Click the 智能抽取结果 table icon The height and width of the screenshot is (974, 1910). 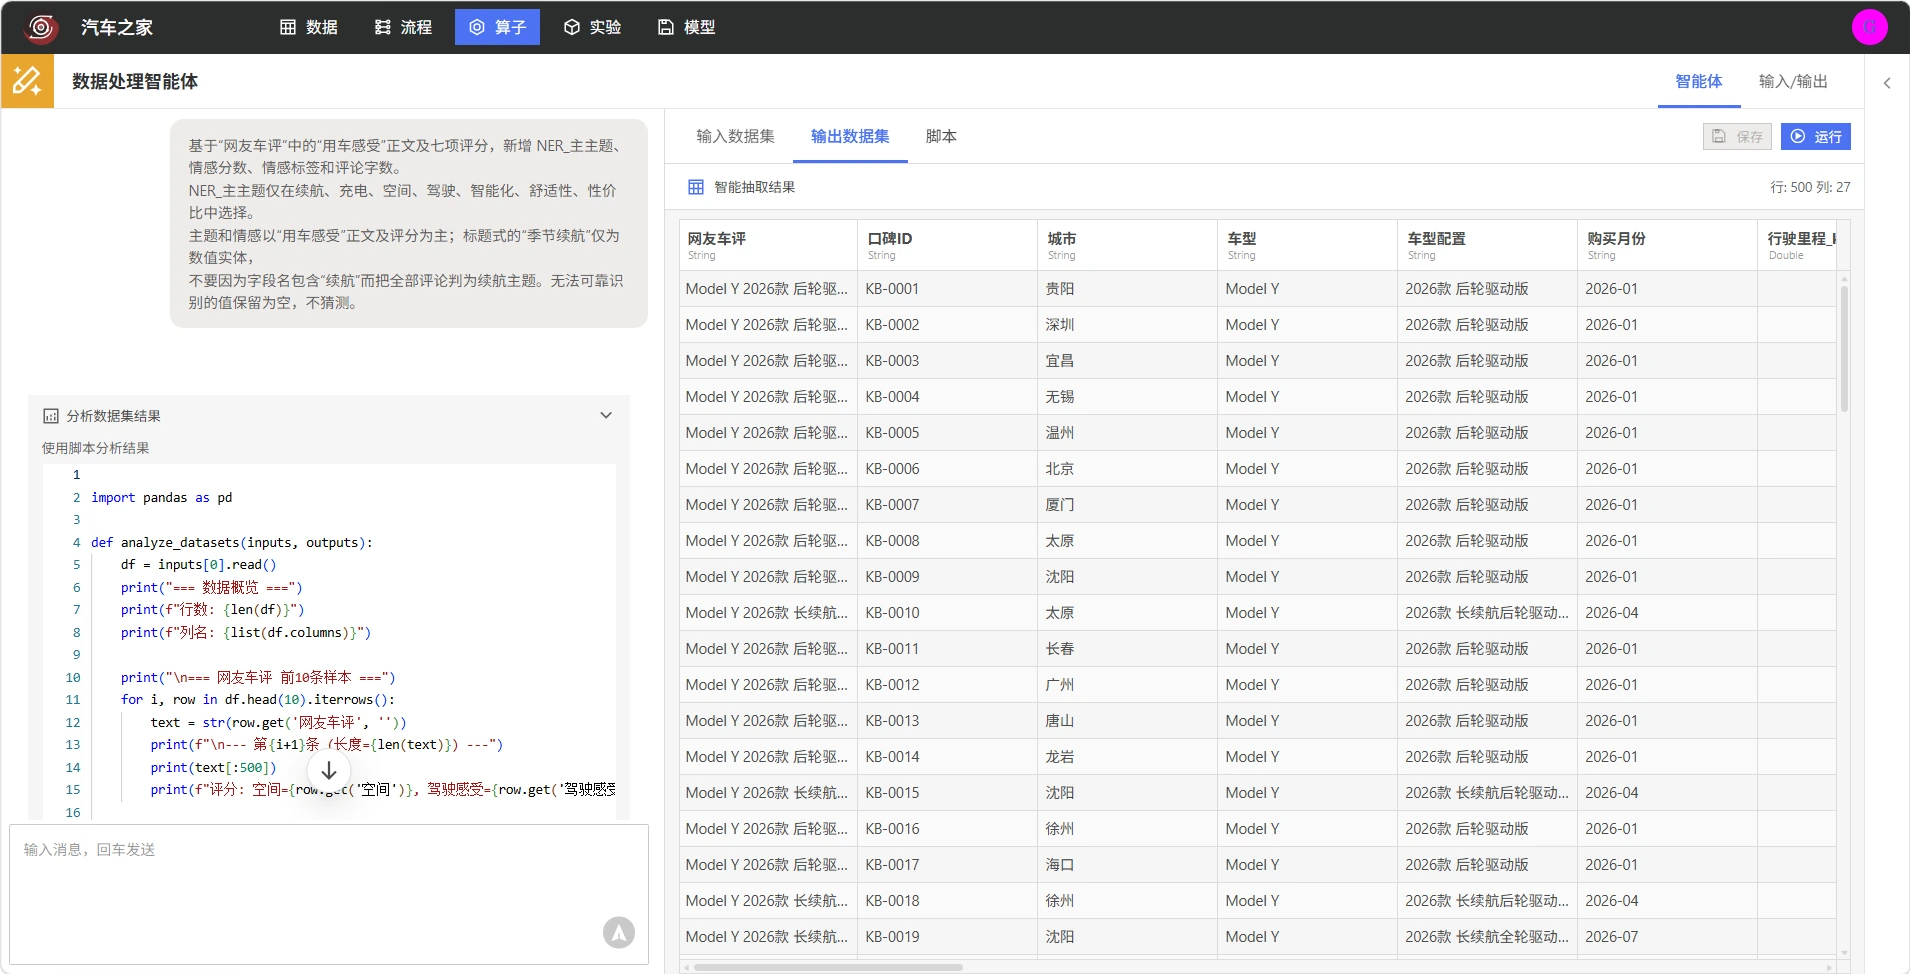[696, 187]
